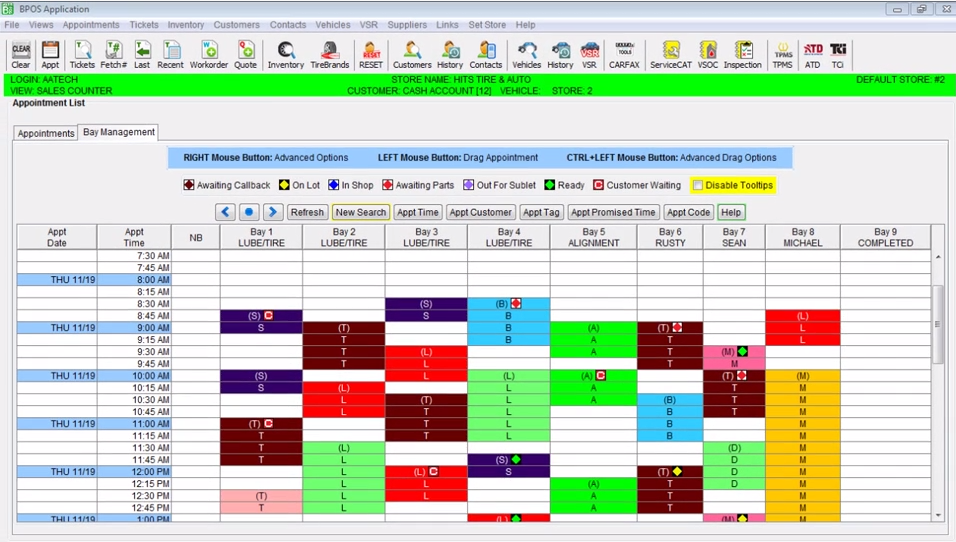Click the Bay 9 COMPLETED column header
Screen dimensions: 956x542
[885, 237]
